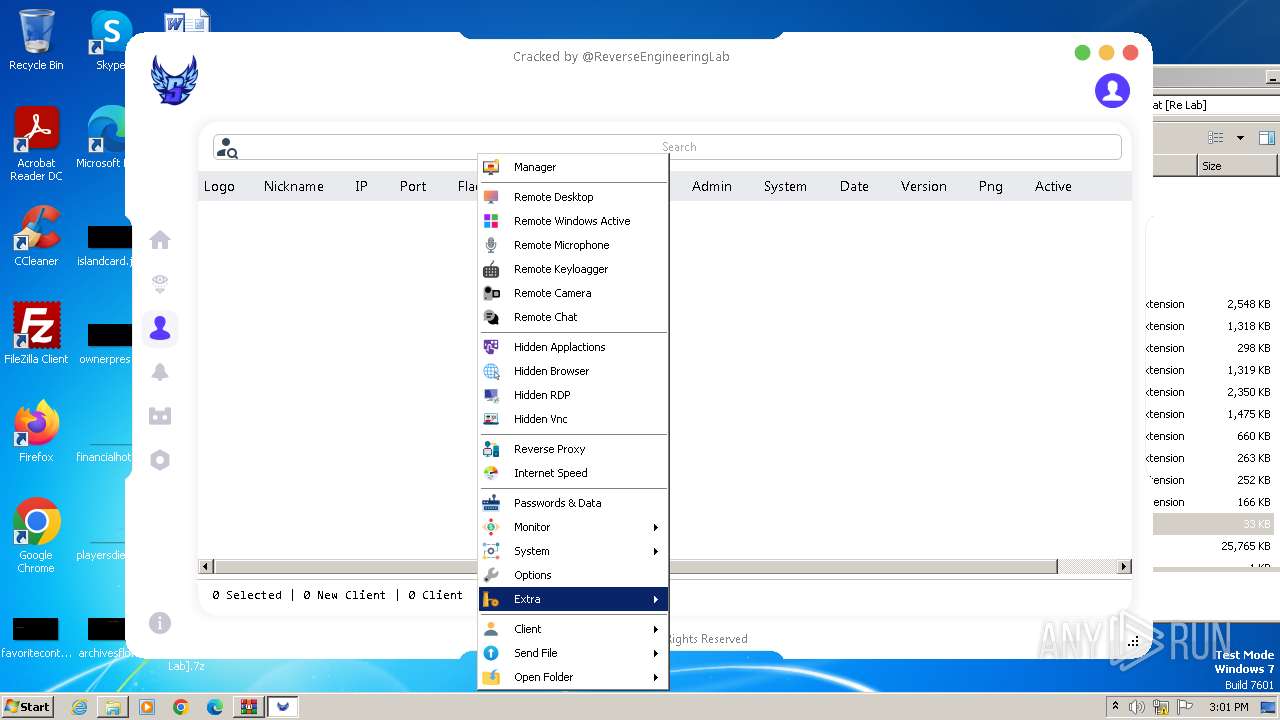The height and width of the screenshot is (720, 1280).
Task: Expand the System submenu arrow
Action: tap(656, 551)
